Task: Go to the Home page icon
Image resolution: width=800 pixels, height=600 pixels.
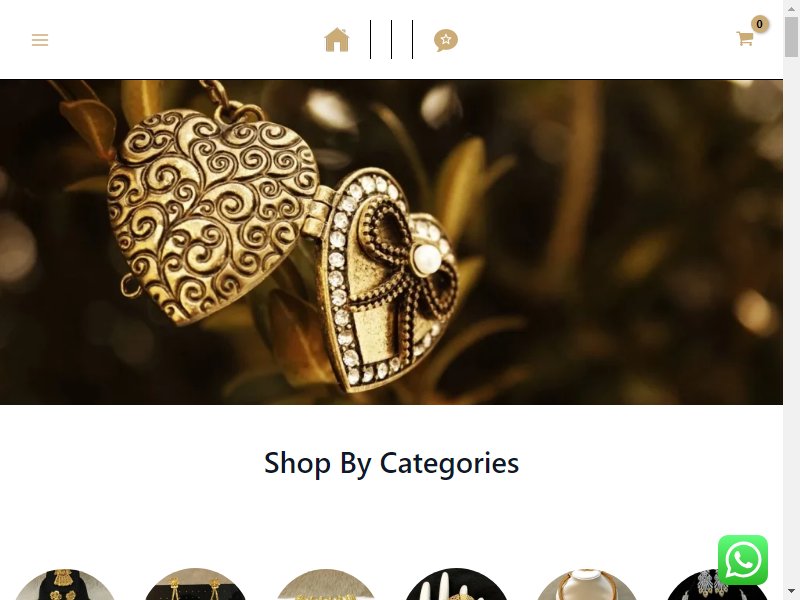Action: 337,40
